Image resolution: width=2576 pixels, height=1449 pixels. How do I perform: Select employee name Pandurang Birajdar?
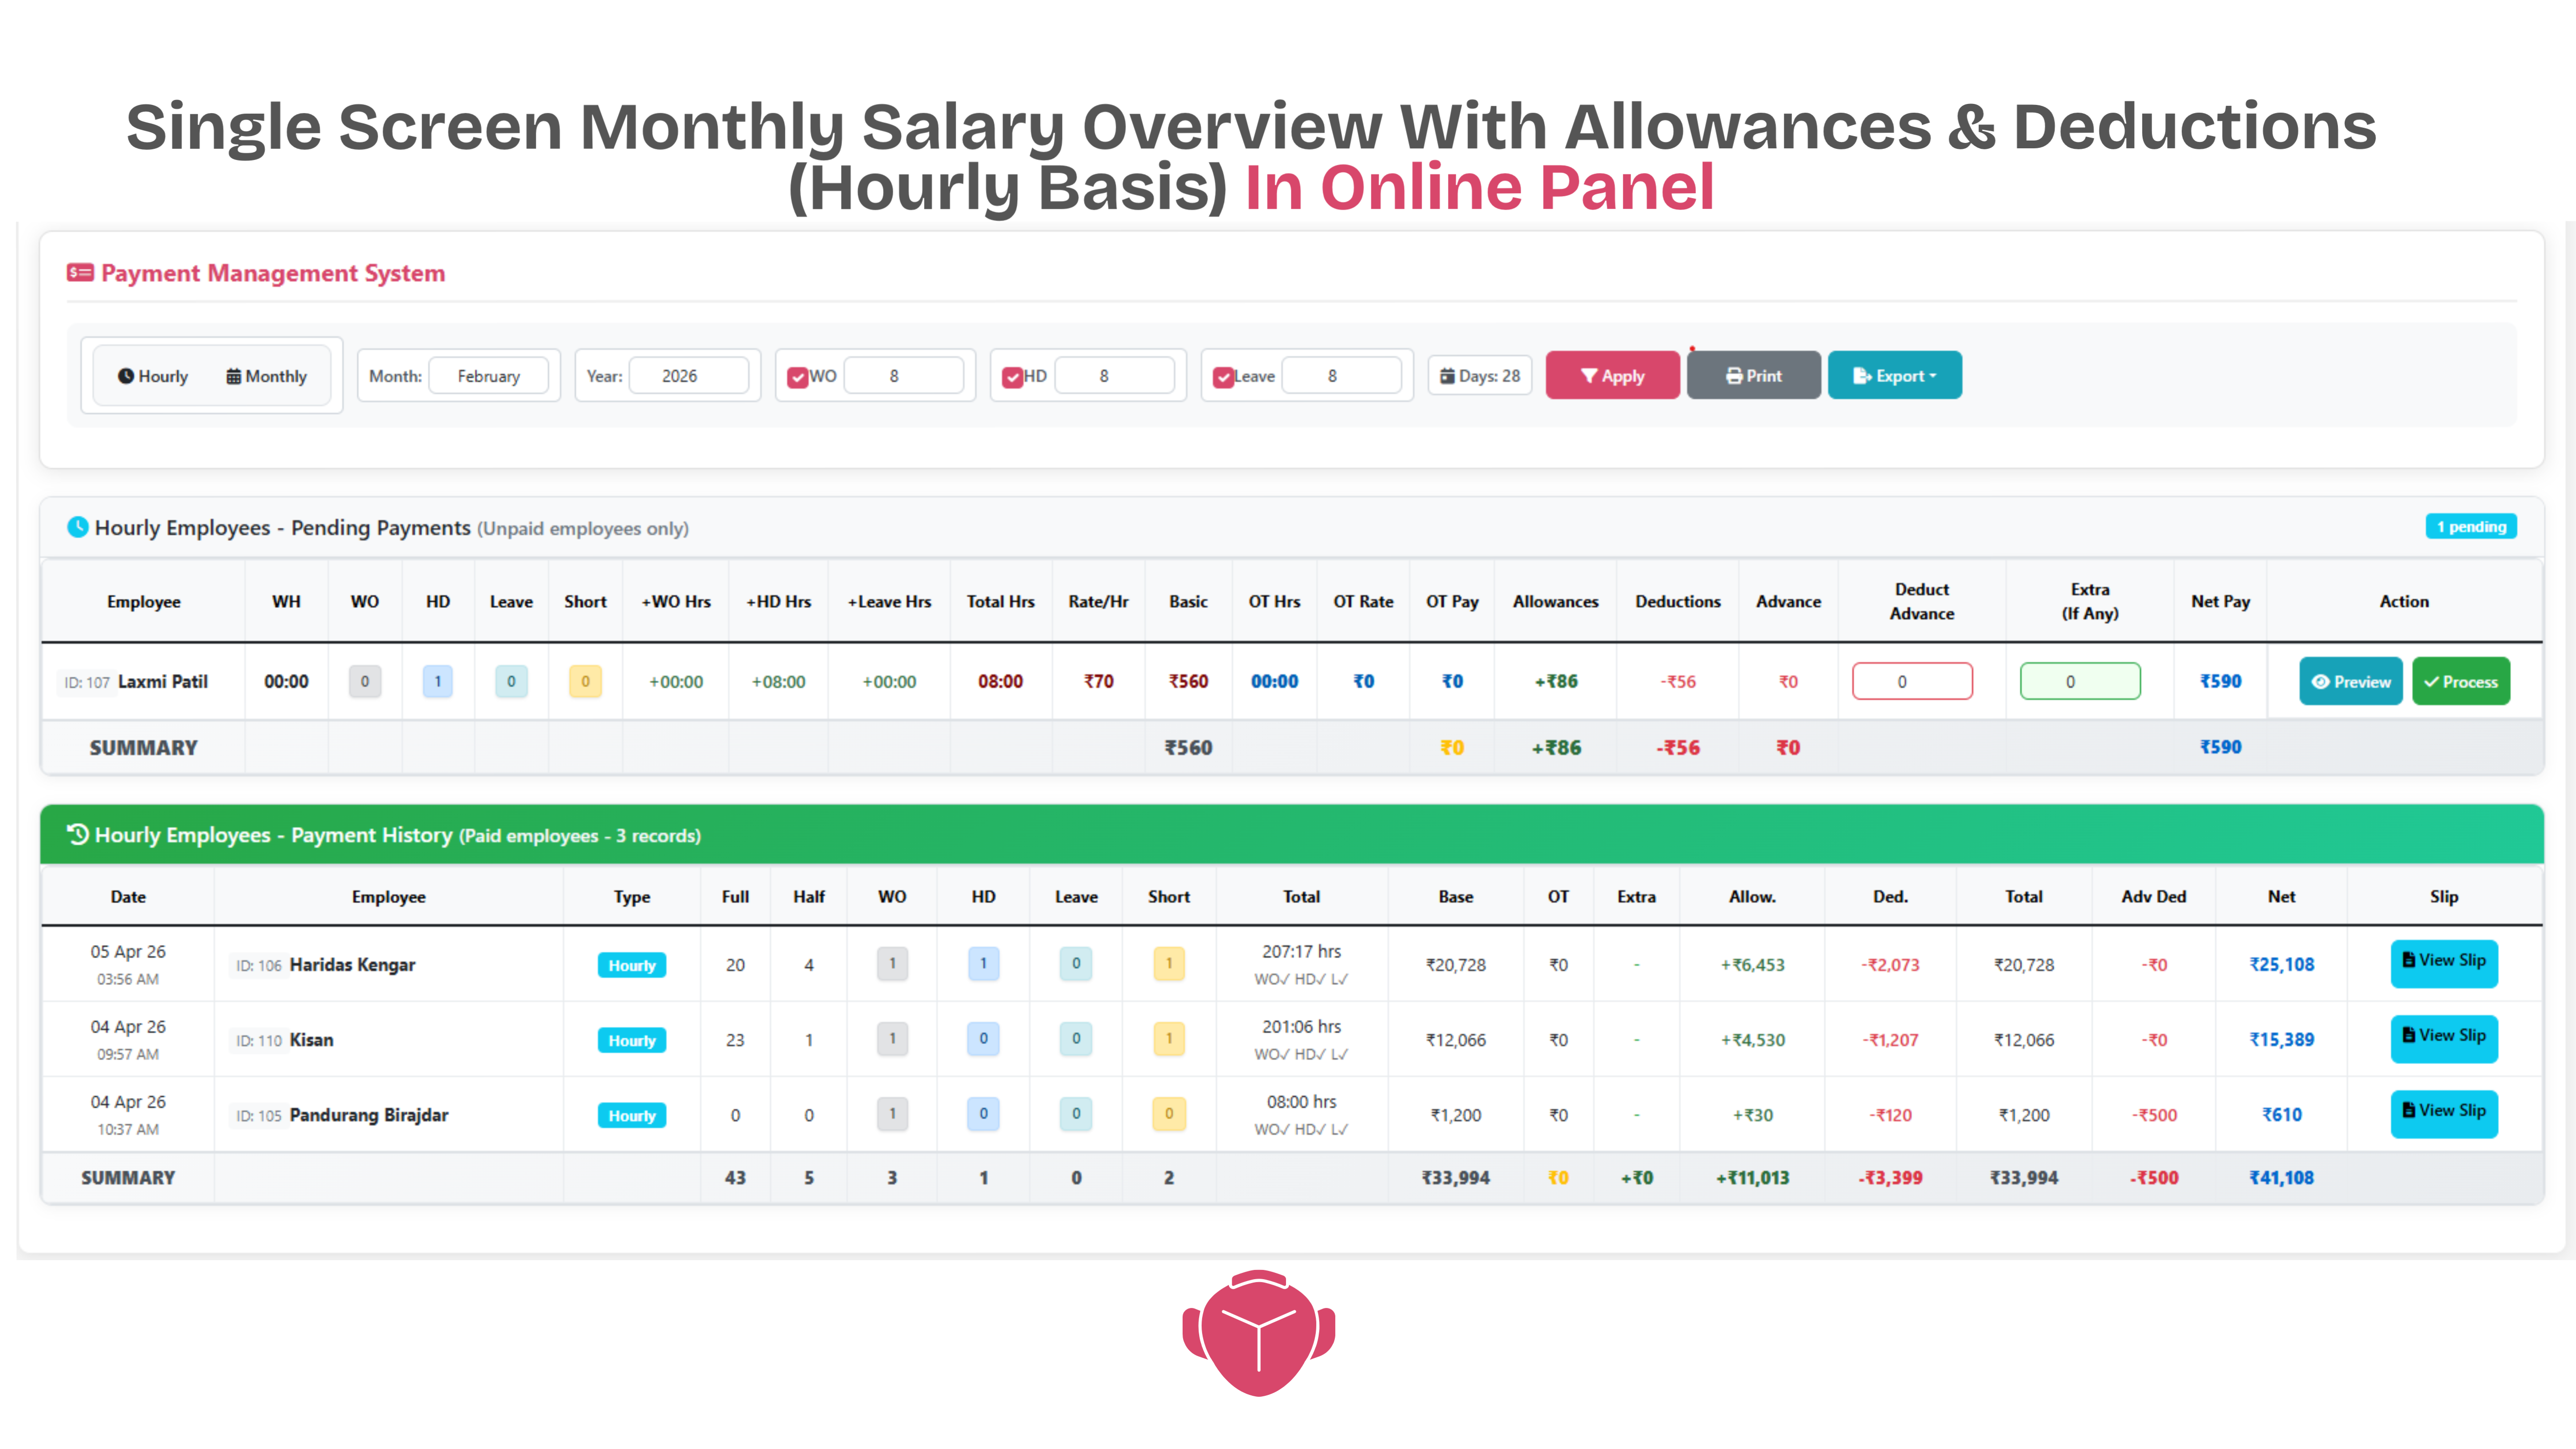[369, 1115]
